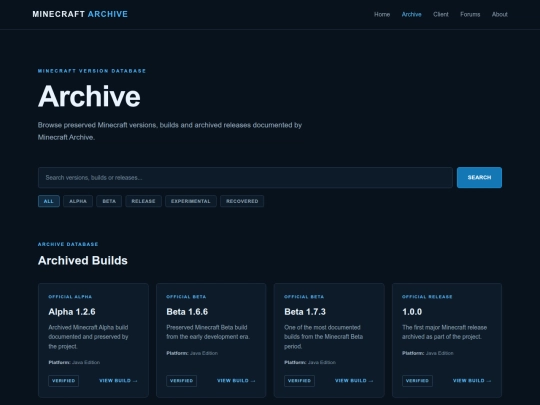Open View Build for release 1.0.0

click(472, 381)
